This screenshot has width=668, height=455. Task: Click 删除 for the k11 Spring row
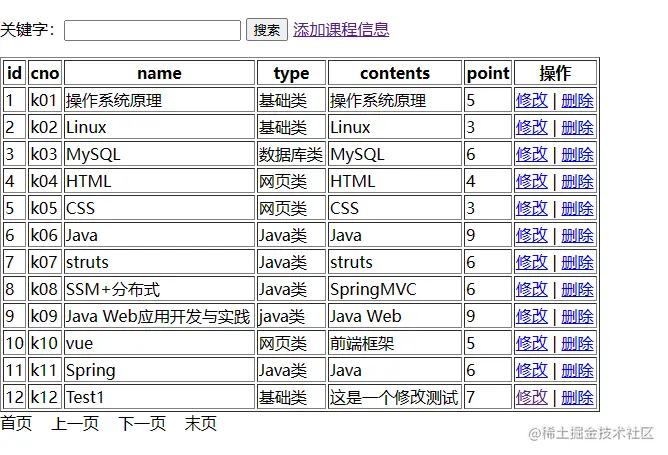(x=577, y=370)
